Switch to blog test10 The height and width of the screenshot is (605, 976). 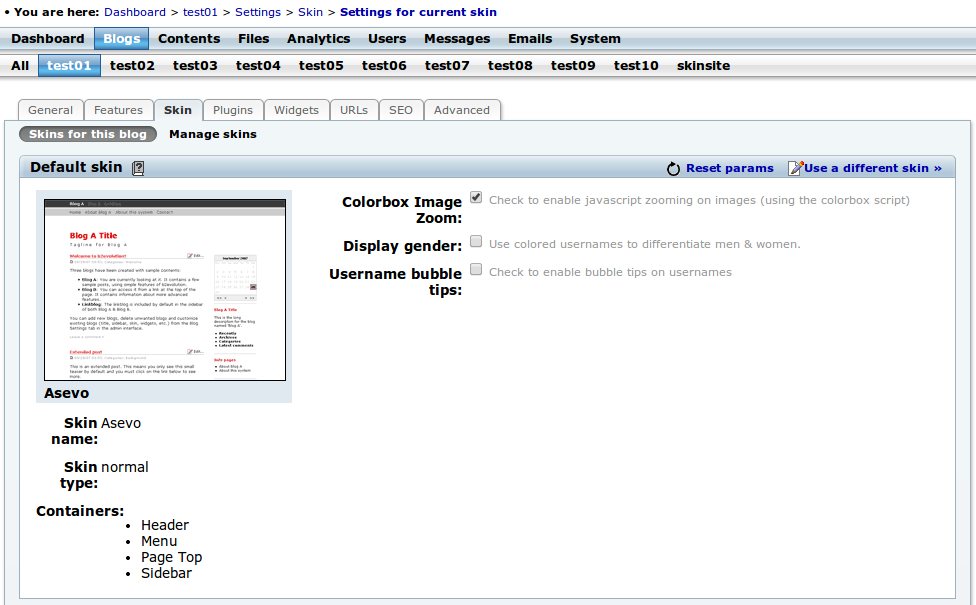[x=636, y=65]
